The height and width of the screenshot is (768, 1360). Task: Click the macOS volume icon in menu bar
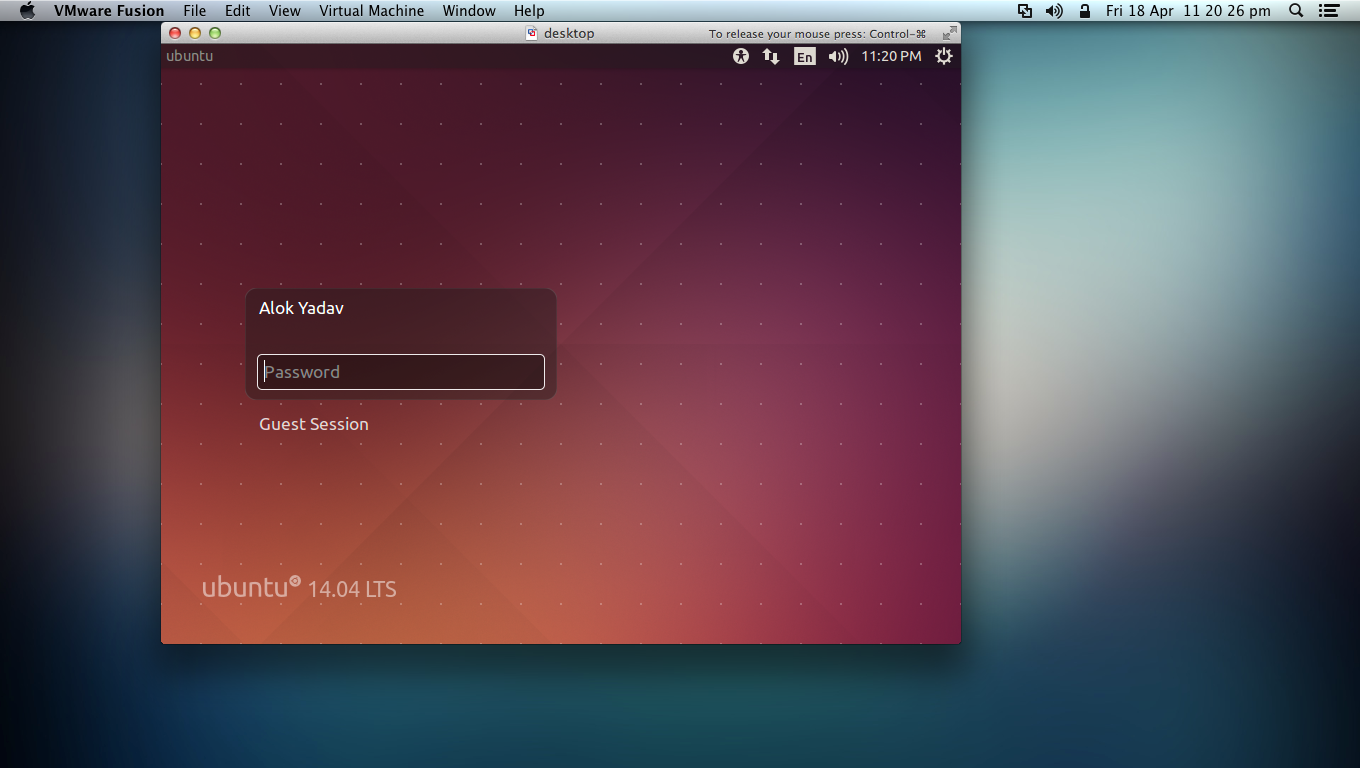(1054, 11)
